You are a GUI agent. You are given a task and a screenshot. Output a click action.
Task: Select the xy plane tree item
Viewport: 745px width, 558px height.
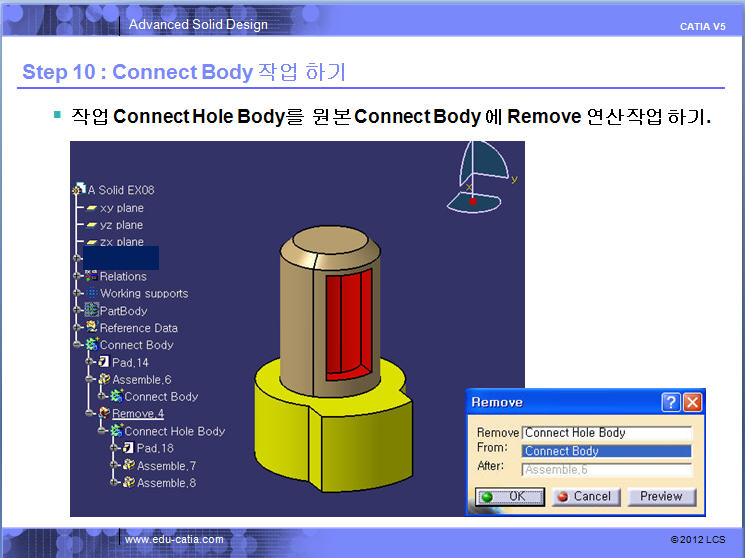point(121,208)
